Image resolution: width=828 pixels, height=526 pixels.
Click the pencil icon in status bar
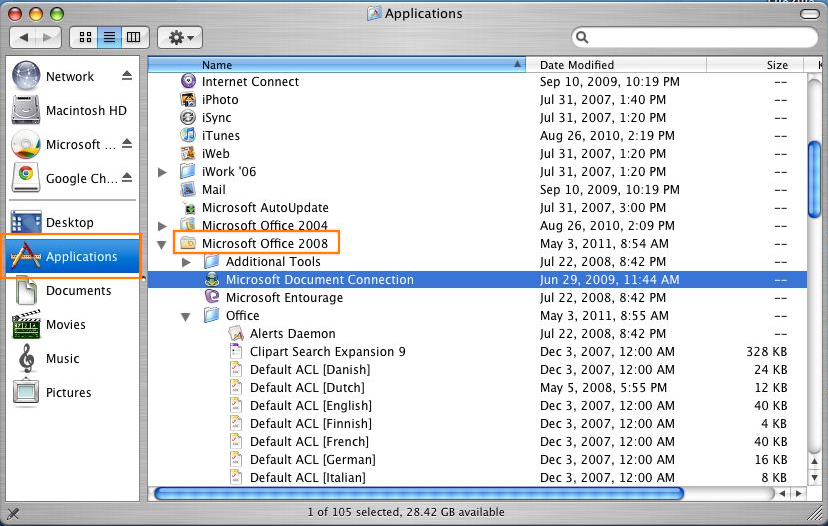point(13,512)
